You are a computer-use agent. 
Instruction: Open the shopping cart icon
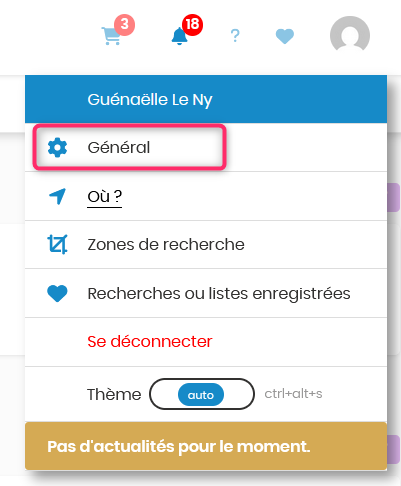click(x=111, y=36)
